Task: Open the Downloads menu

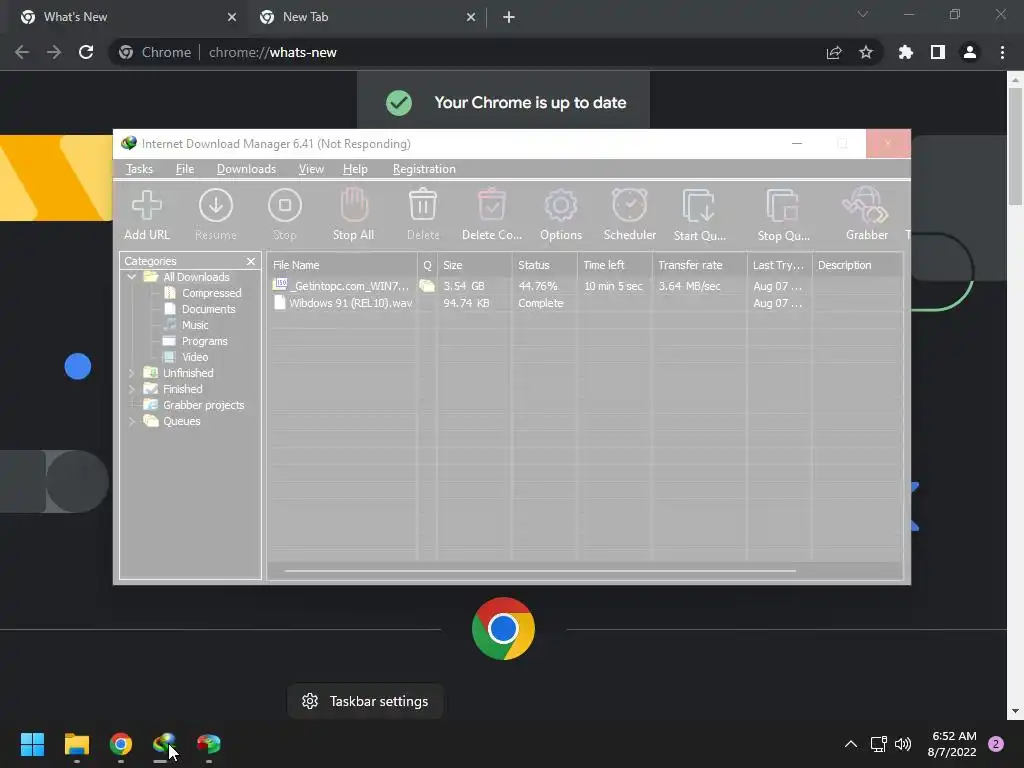Action: [x=246, y=169]
